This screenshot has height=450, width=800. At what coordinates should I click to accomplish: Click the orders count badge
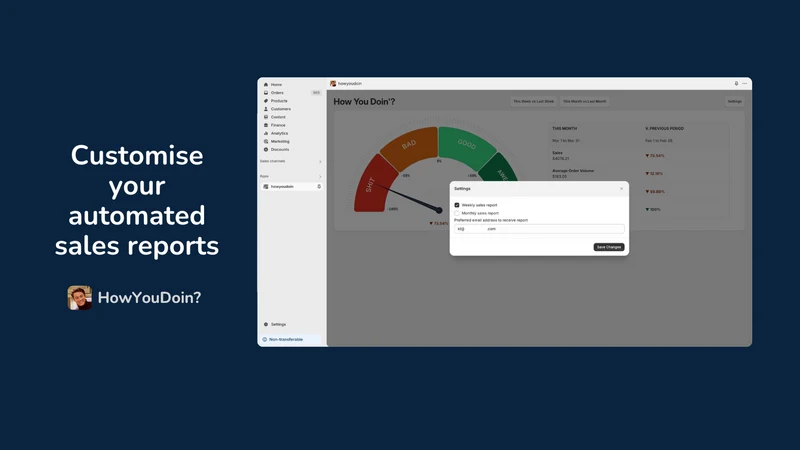pyautogui.click(x=316, y=93)
